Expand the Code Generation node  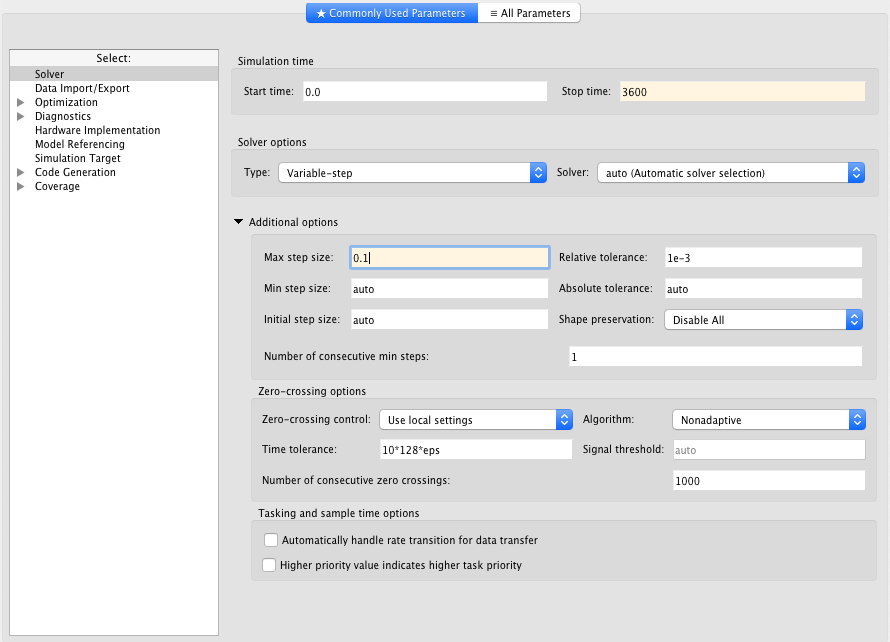pyautogui.click(x=20, y=172)
